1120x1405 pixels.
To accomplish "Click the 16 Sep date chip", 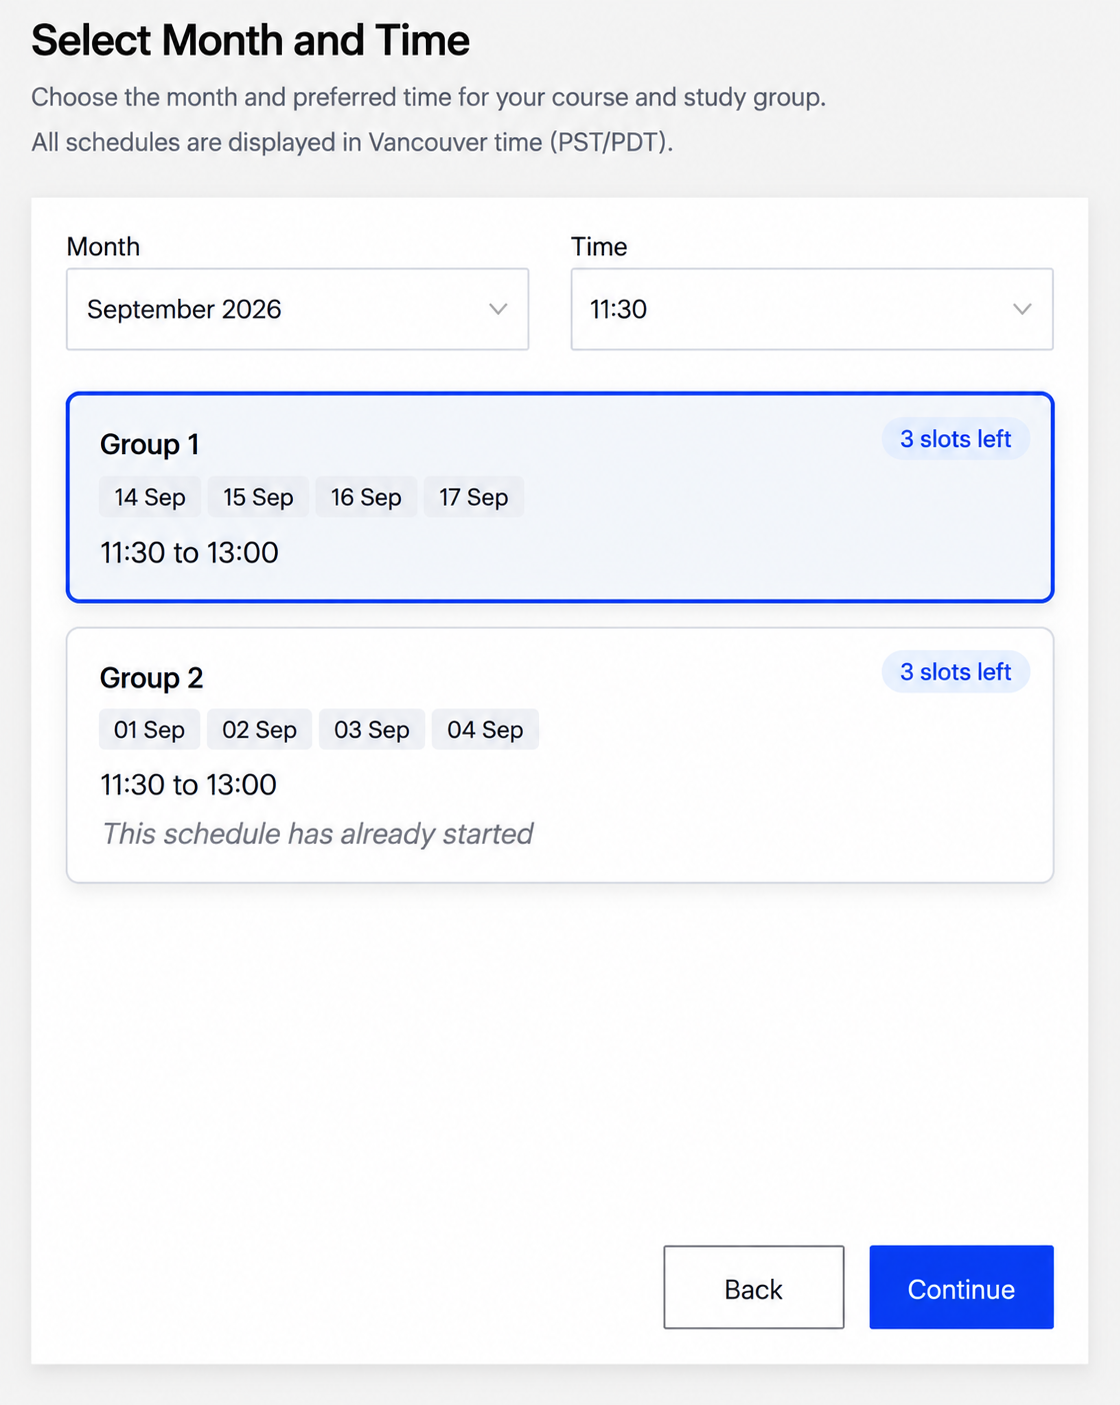I will pyautogui.click(x=366, y=497).
